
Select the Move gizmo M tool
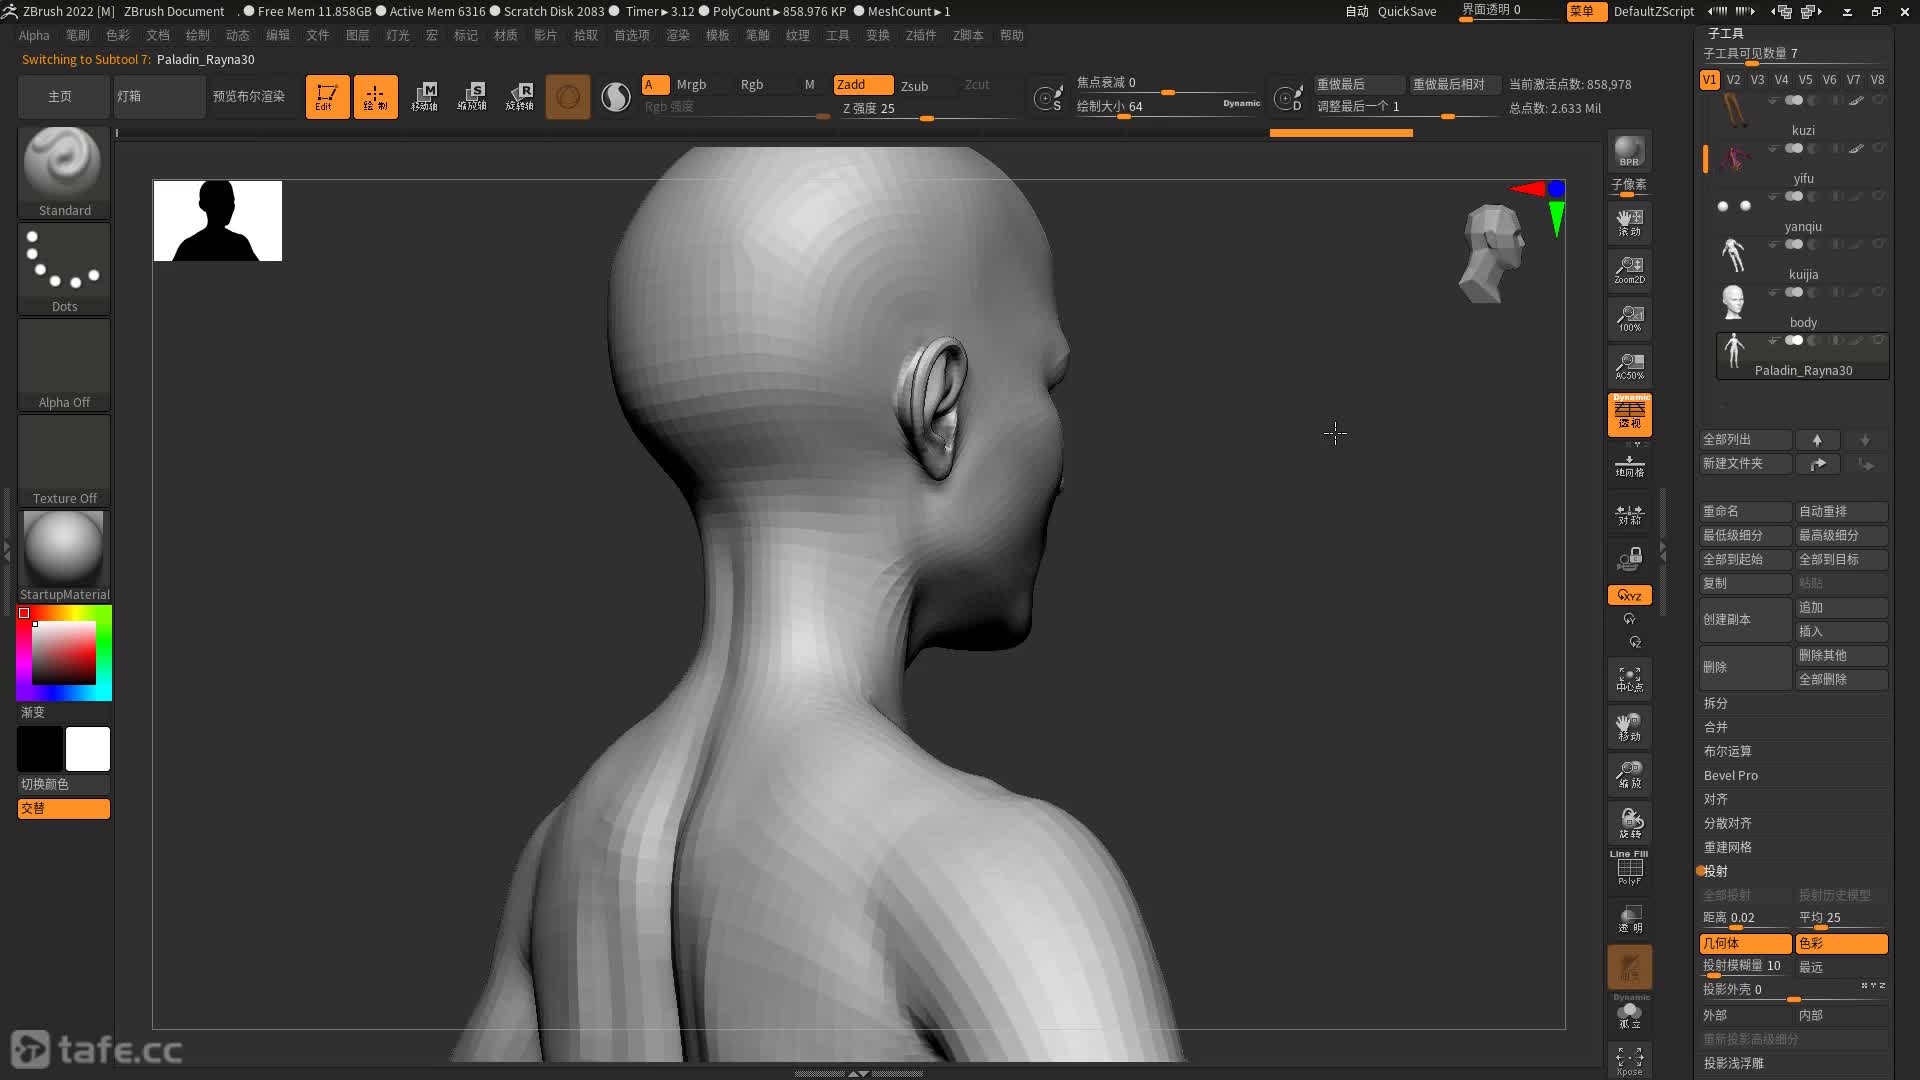click(x=424, y=97)
